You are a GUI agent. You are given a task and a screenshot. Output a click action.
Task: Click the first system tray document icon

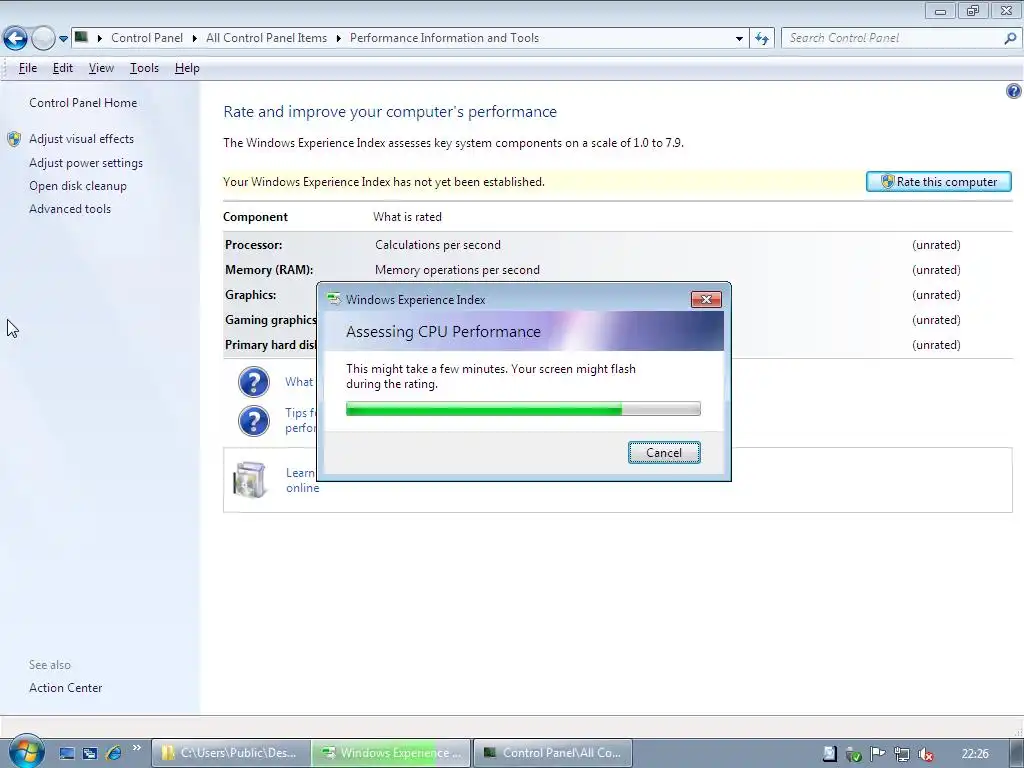click(829, 754)
